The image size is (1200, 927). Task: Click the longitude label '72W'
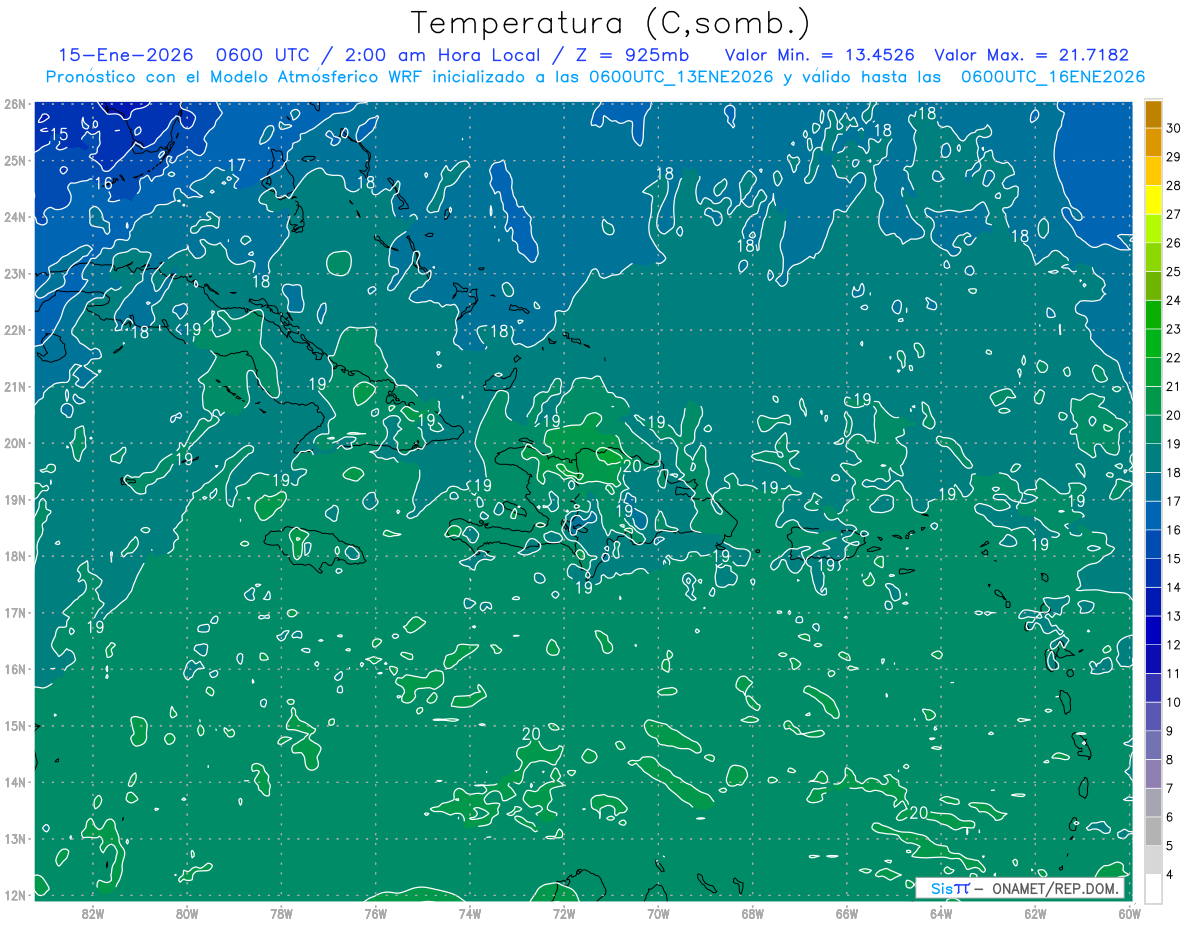(564, 913)
